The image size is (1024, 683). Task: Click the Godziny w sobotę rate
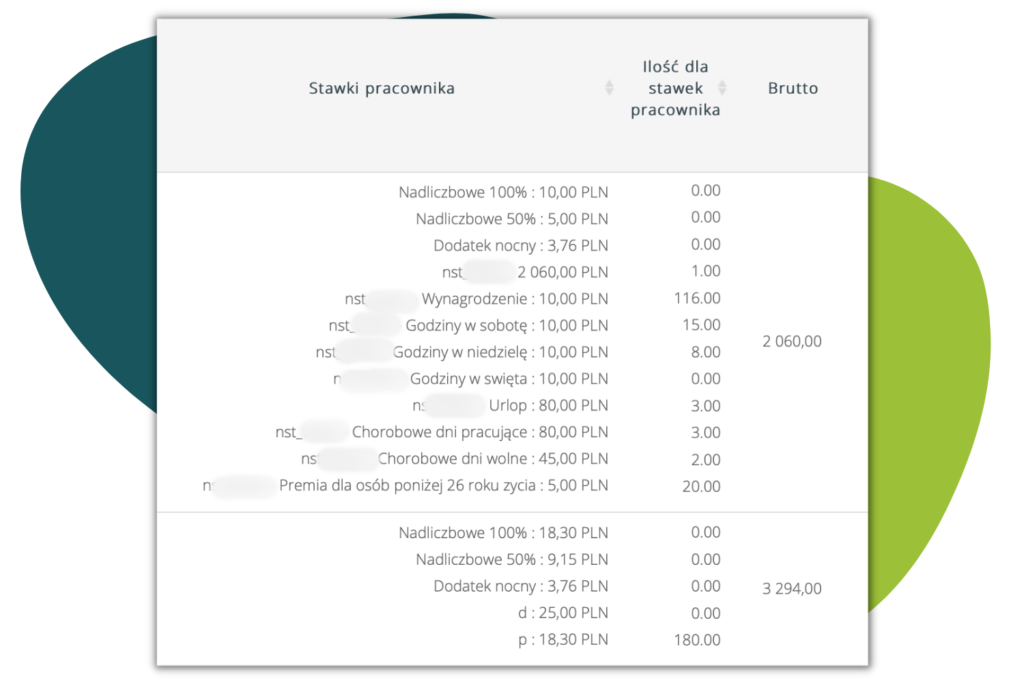pyautogui.click(x=506, y=326)
